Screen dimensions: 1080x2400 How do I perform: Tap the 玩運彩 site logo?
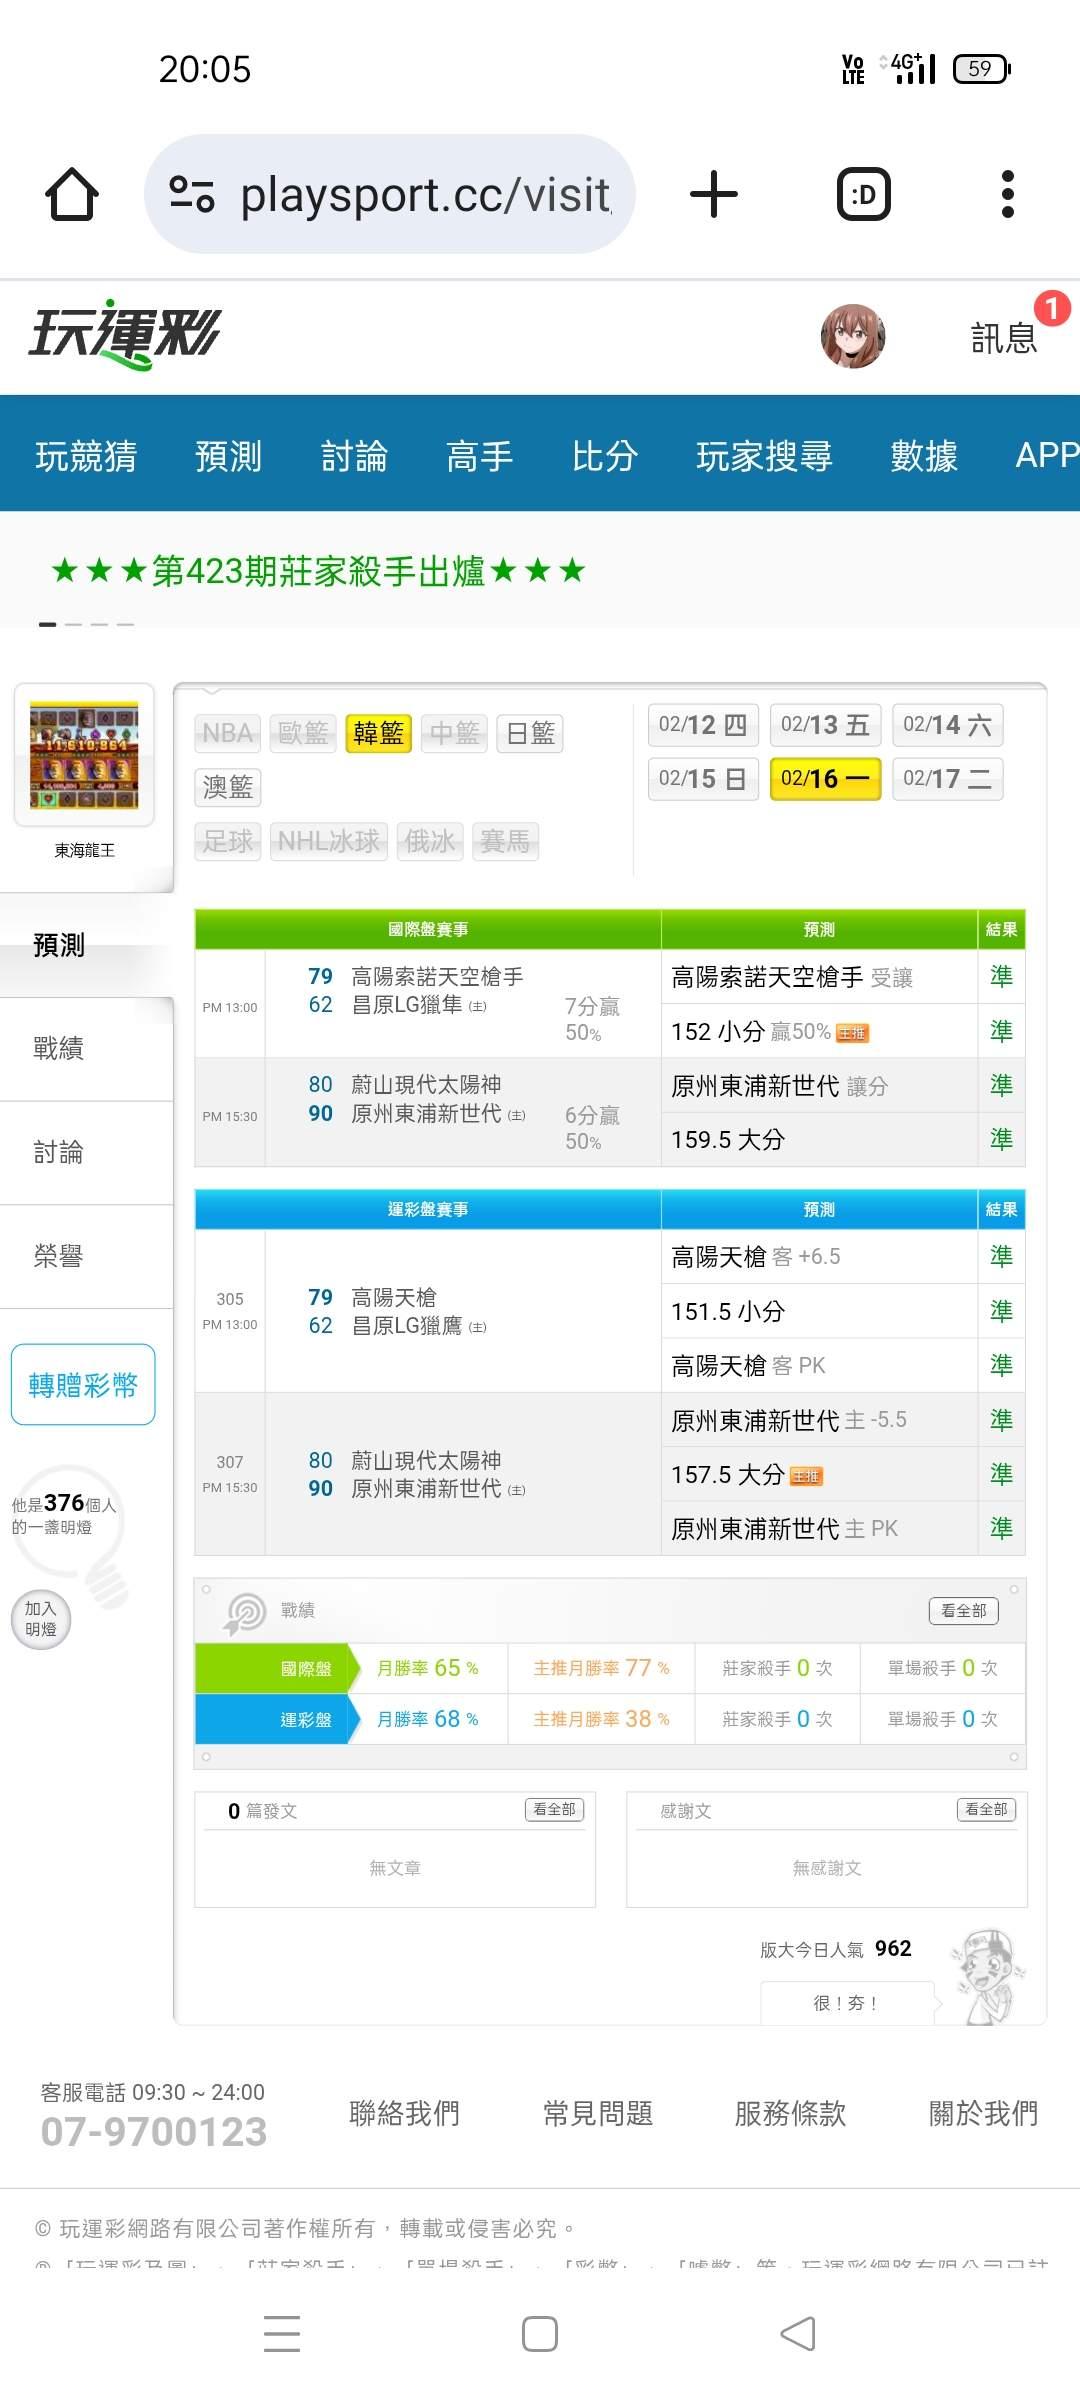pyautogui.click(x=125, y=334)
